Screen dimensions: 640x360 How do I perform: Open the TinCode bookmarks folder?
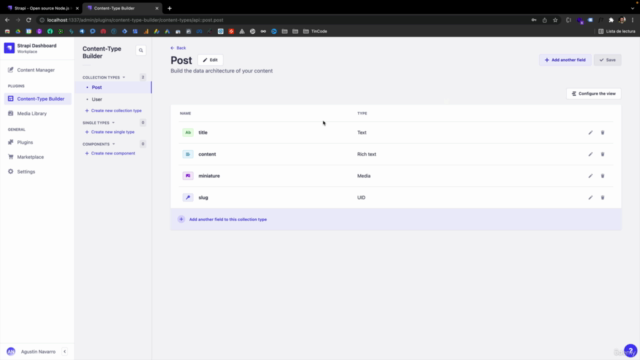tap(315, 31)
